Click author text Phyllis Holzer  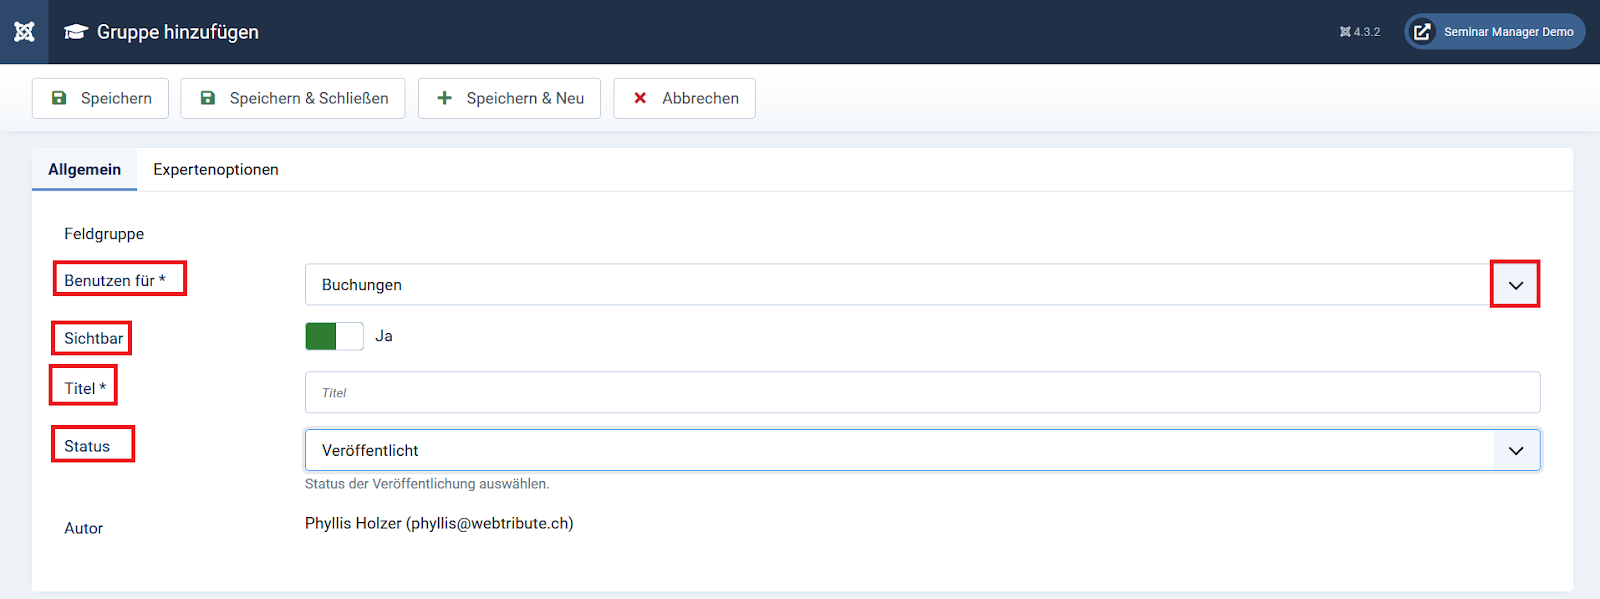pos(439,523)
